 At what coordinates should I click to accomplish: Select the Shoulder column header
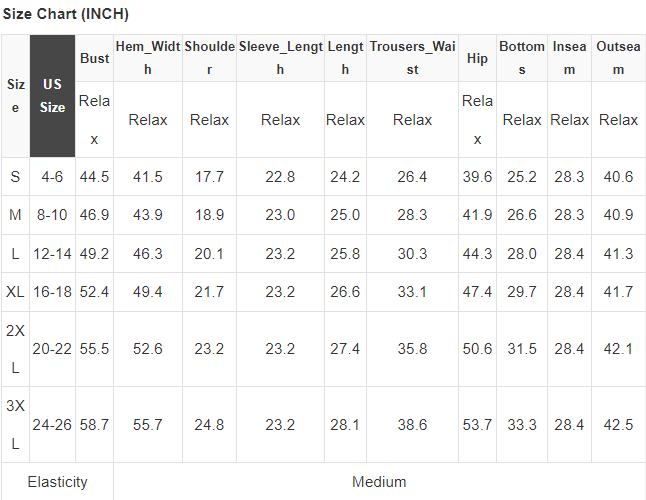point(209,58)
